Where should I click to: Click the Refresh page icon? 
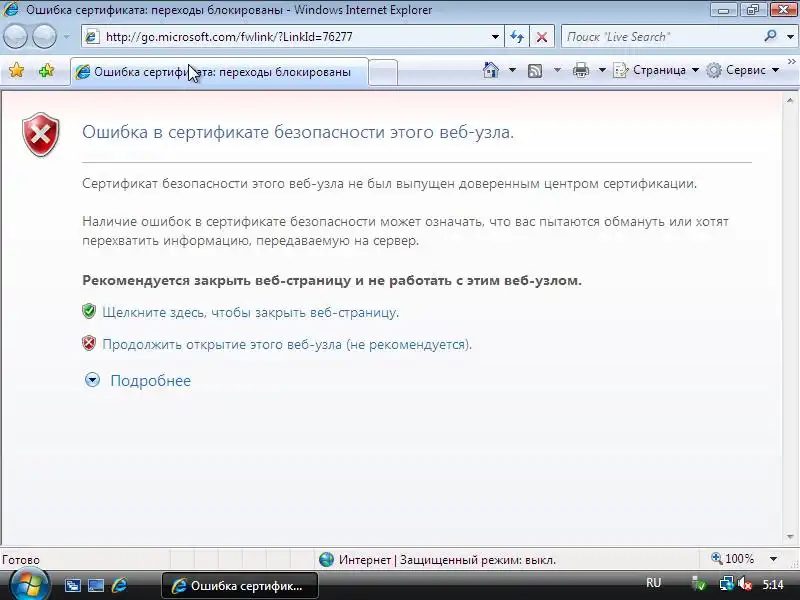pos(517,37)
